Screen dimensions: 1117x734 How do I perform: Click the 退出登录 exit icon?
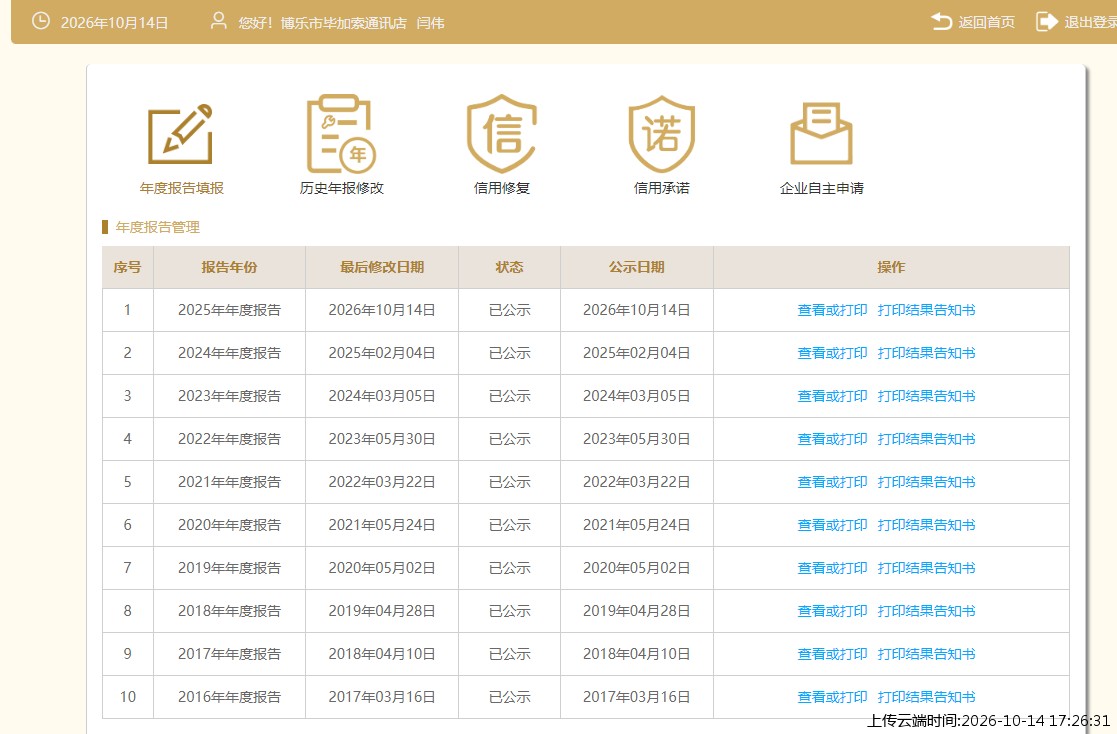tap(1046, 21)
